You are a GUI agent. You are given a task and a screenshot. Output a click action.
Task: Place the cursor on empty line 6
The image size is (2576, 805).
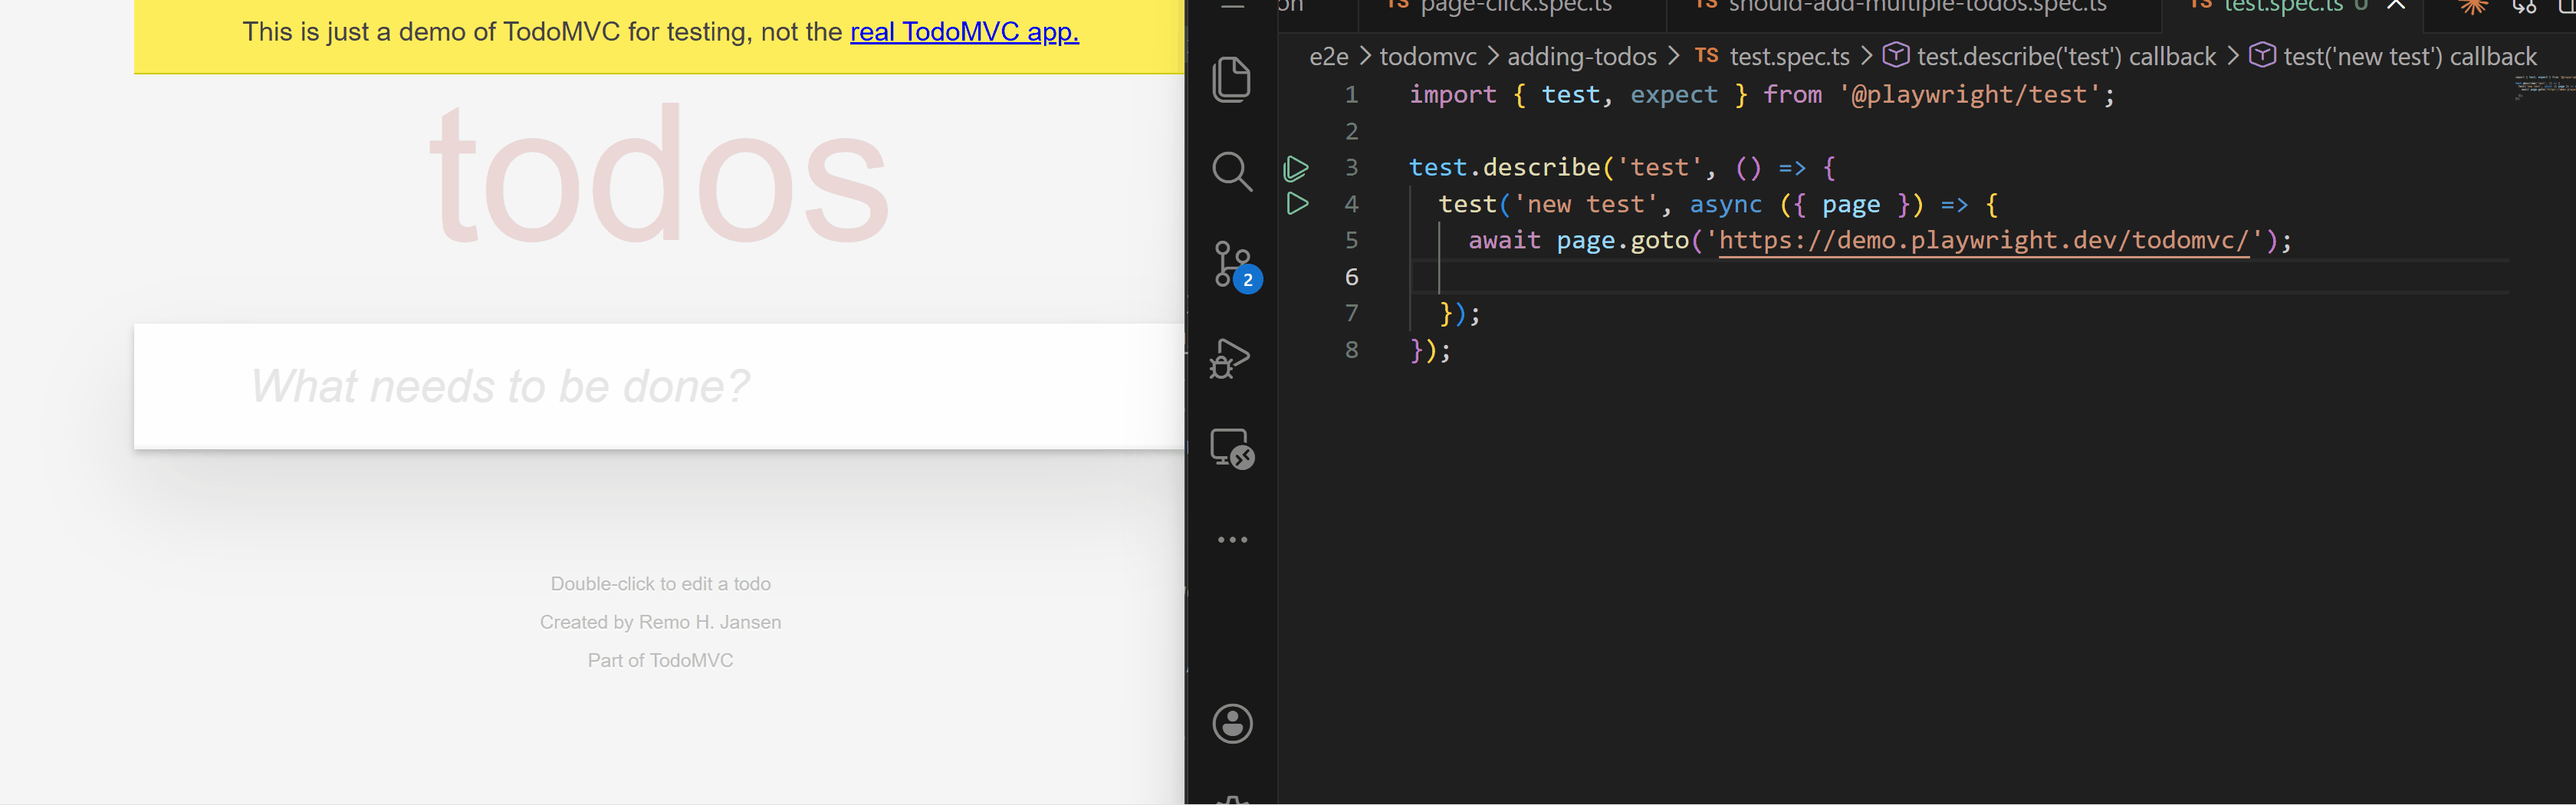coord(1960,277)
